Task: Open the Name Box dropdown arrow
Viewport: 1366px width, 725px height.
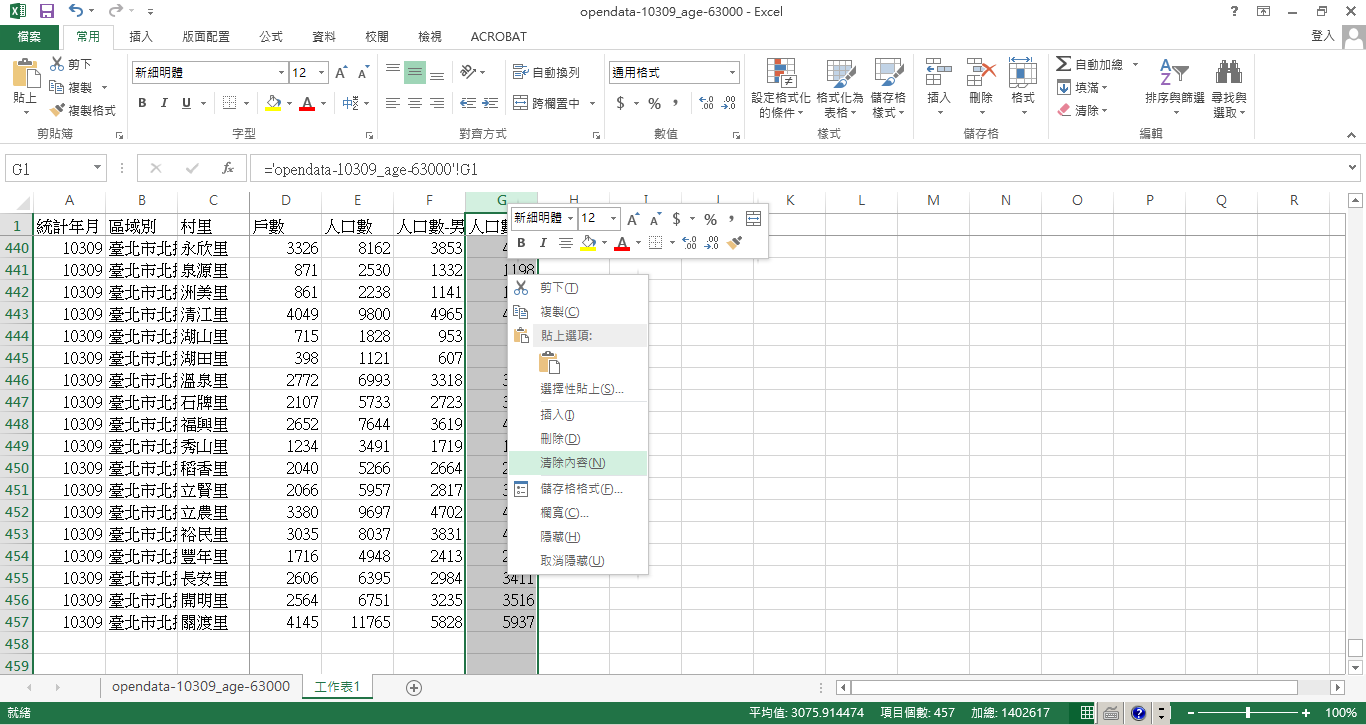Action: point(97,169)
